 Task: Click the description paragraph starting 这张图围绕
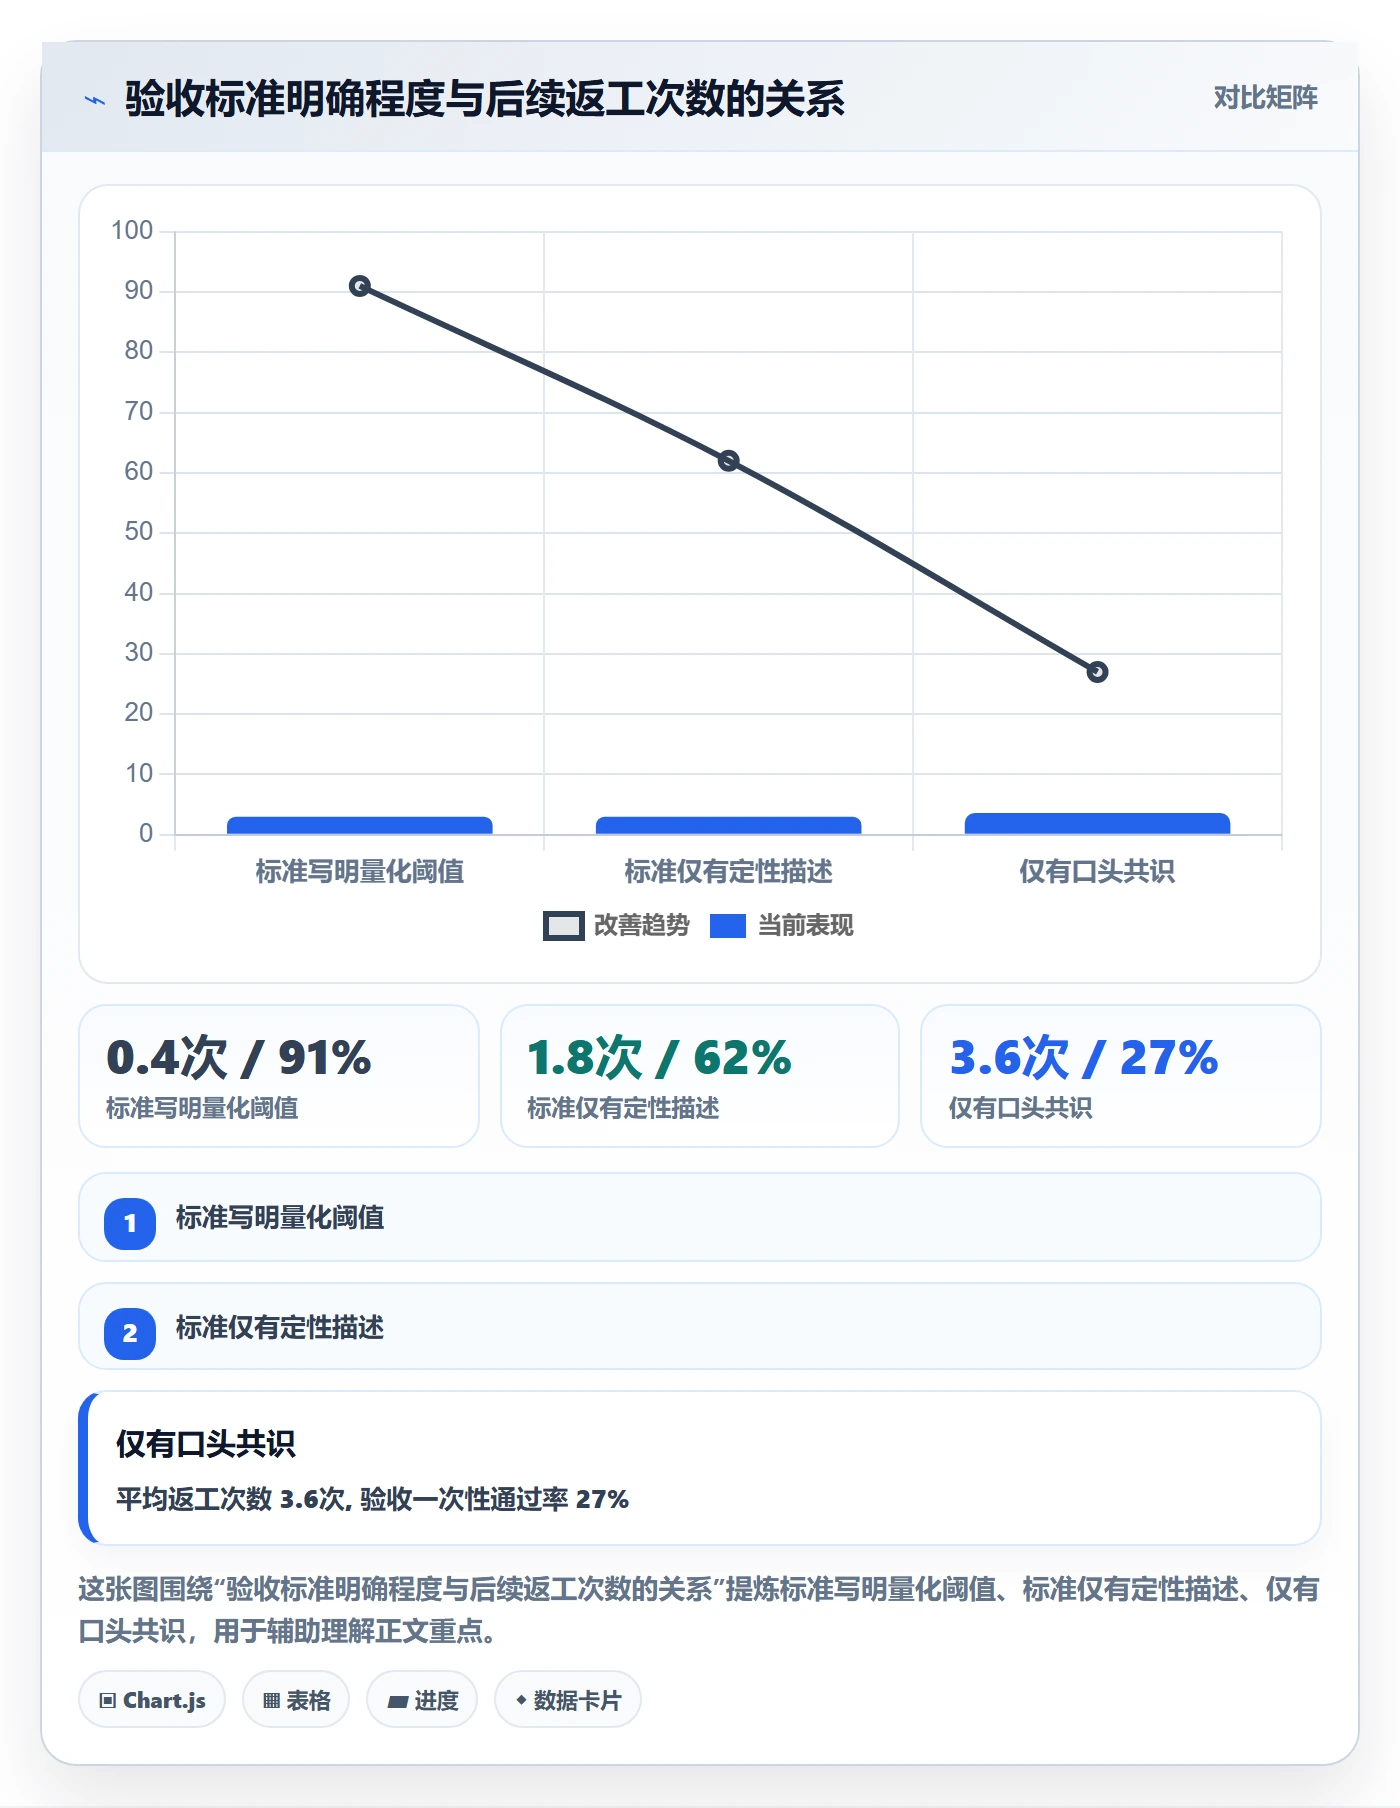pyautogui.click(x=699, y=1610)
